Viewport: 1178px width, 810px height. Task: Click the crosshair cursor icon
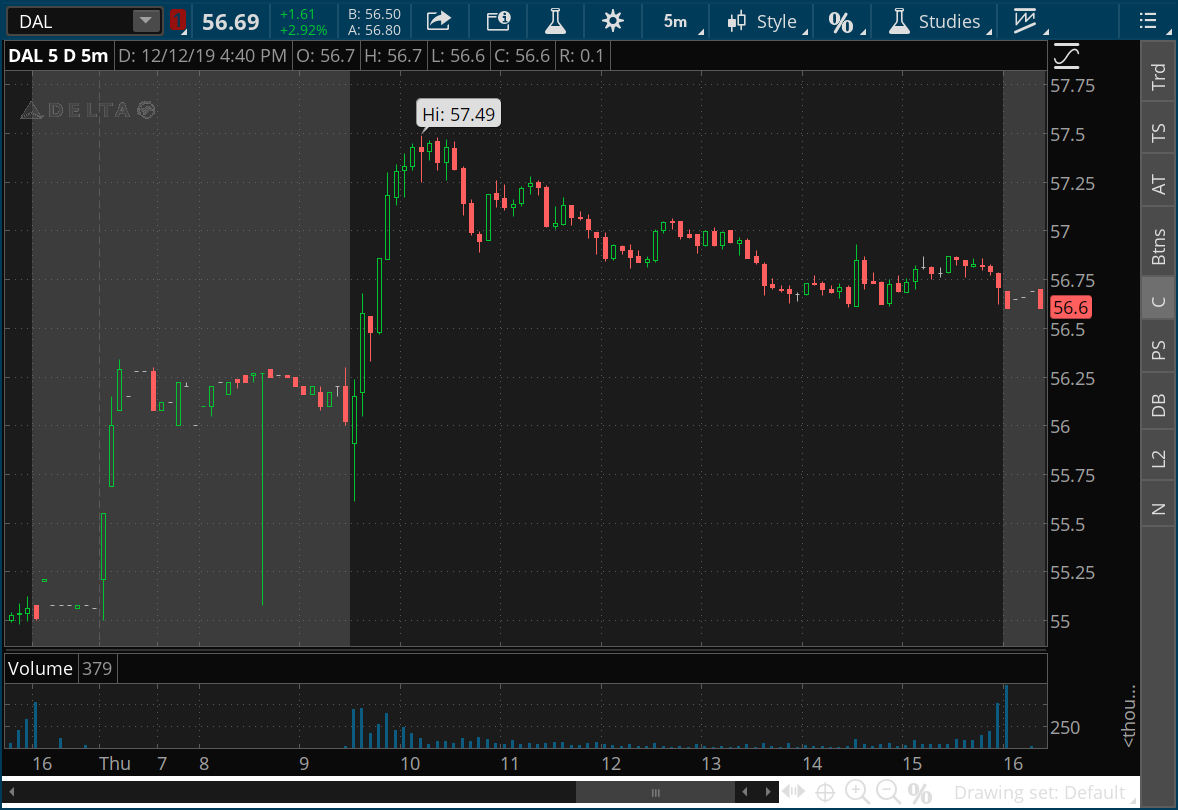pyautogui.click(x=825, y=792)
